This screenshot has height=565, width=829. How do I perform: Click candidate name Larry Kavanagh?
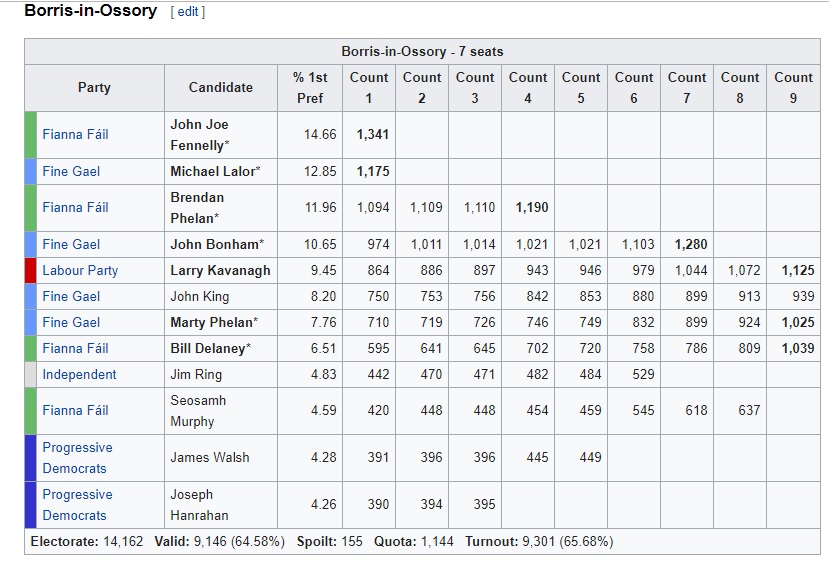pyautogui.click(x=220, y=271)
